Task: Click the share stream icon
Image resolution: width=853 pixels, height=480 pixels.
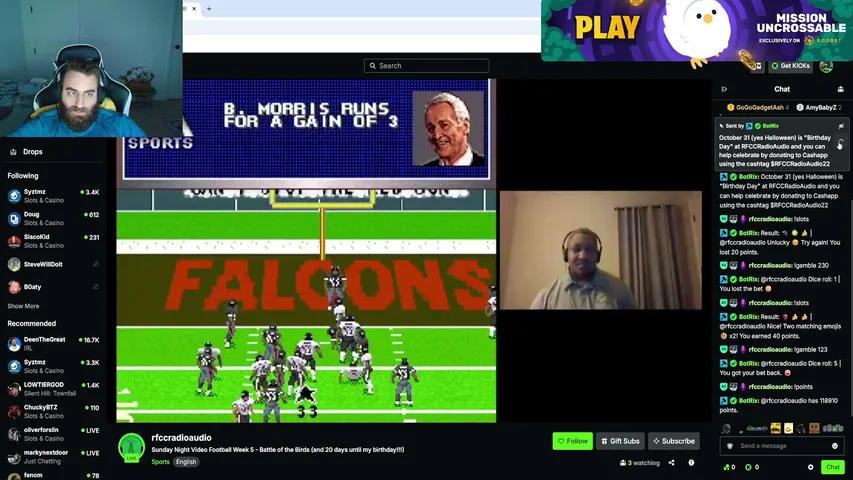Action: click(x=671, y=463)
